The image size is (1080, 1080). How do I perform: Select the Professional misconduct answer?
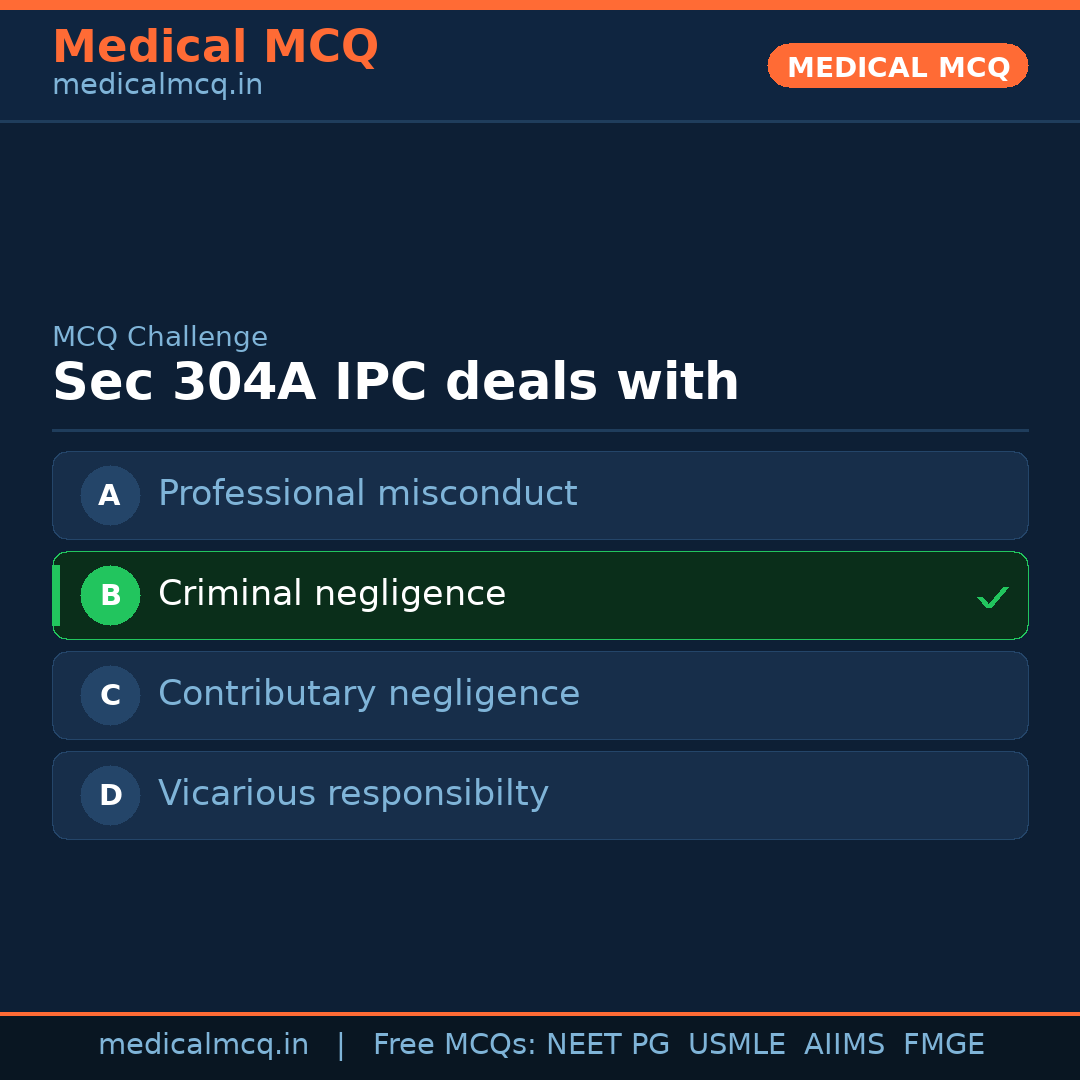(367, 494)
